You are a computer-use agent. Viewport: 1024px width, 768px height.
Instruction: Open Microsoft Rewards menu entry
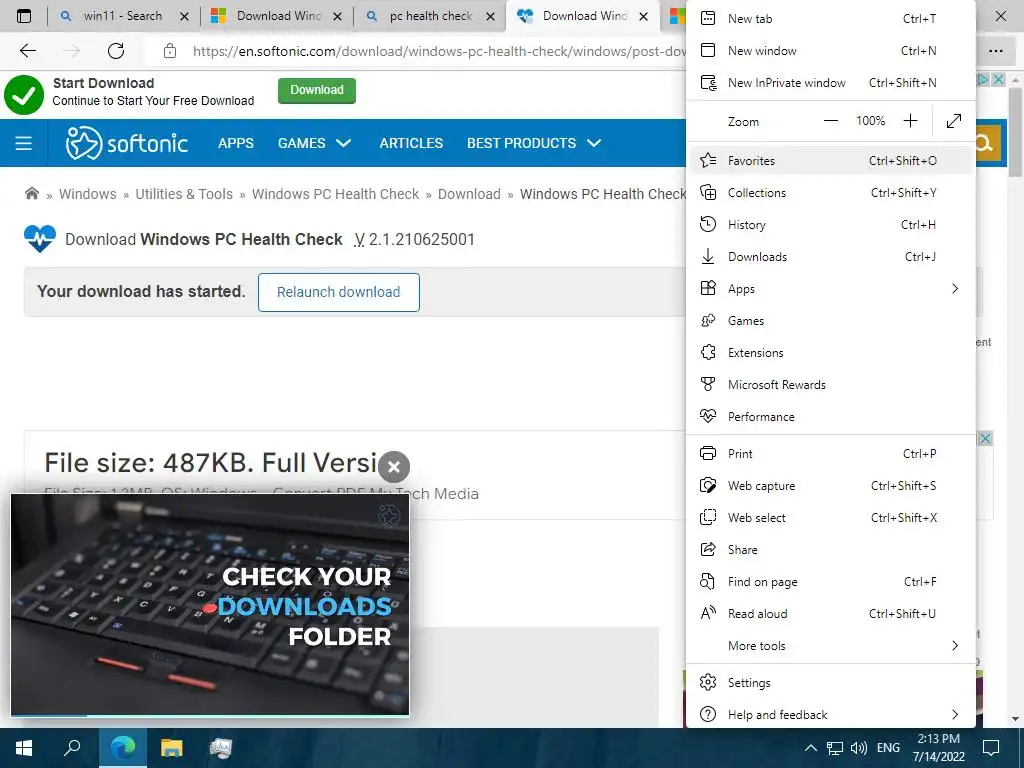[x=831, y=385]
